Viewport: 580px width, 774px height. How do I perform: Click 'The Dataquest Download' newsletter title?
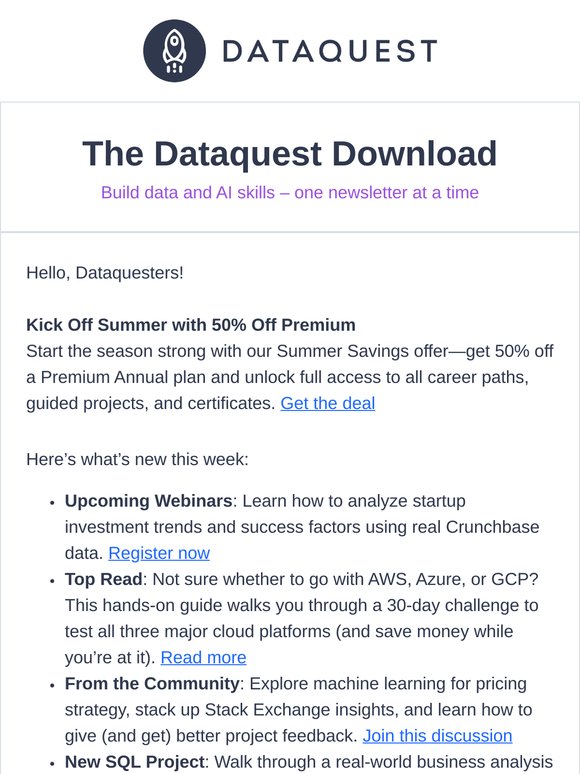click(x=290, y=154)
